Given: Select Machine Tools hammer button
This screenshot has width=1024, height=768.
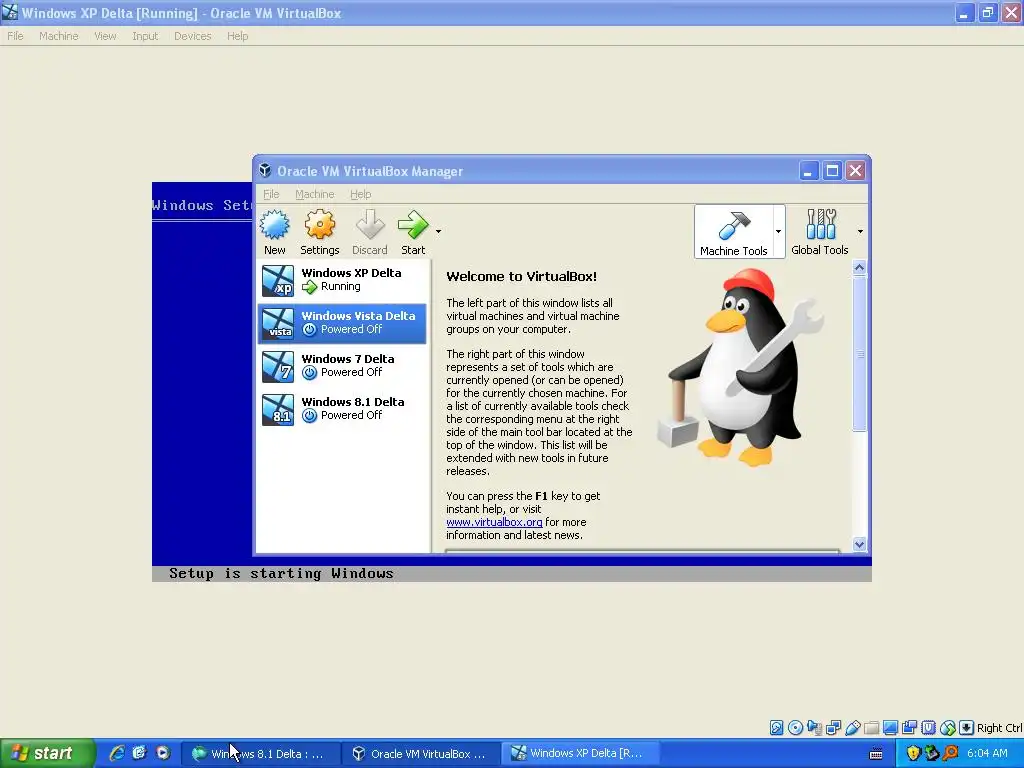Looking at the screenshot, I should point(733,232).
